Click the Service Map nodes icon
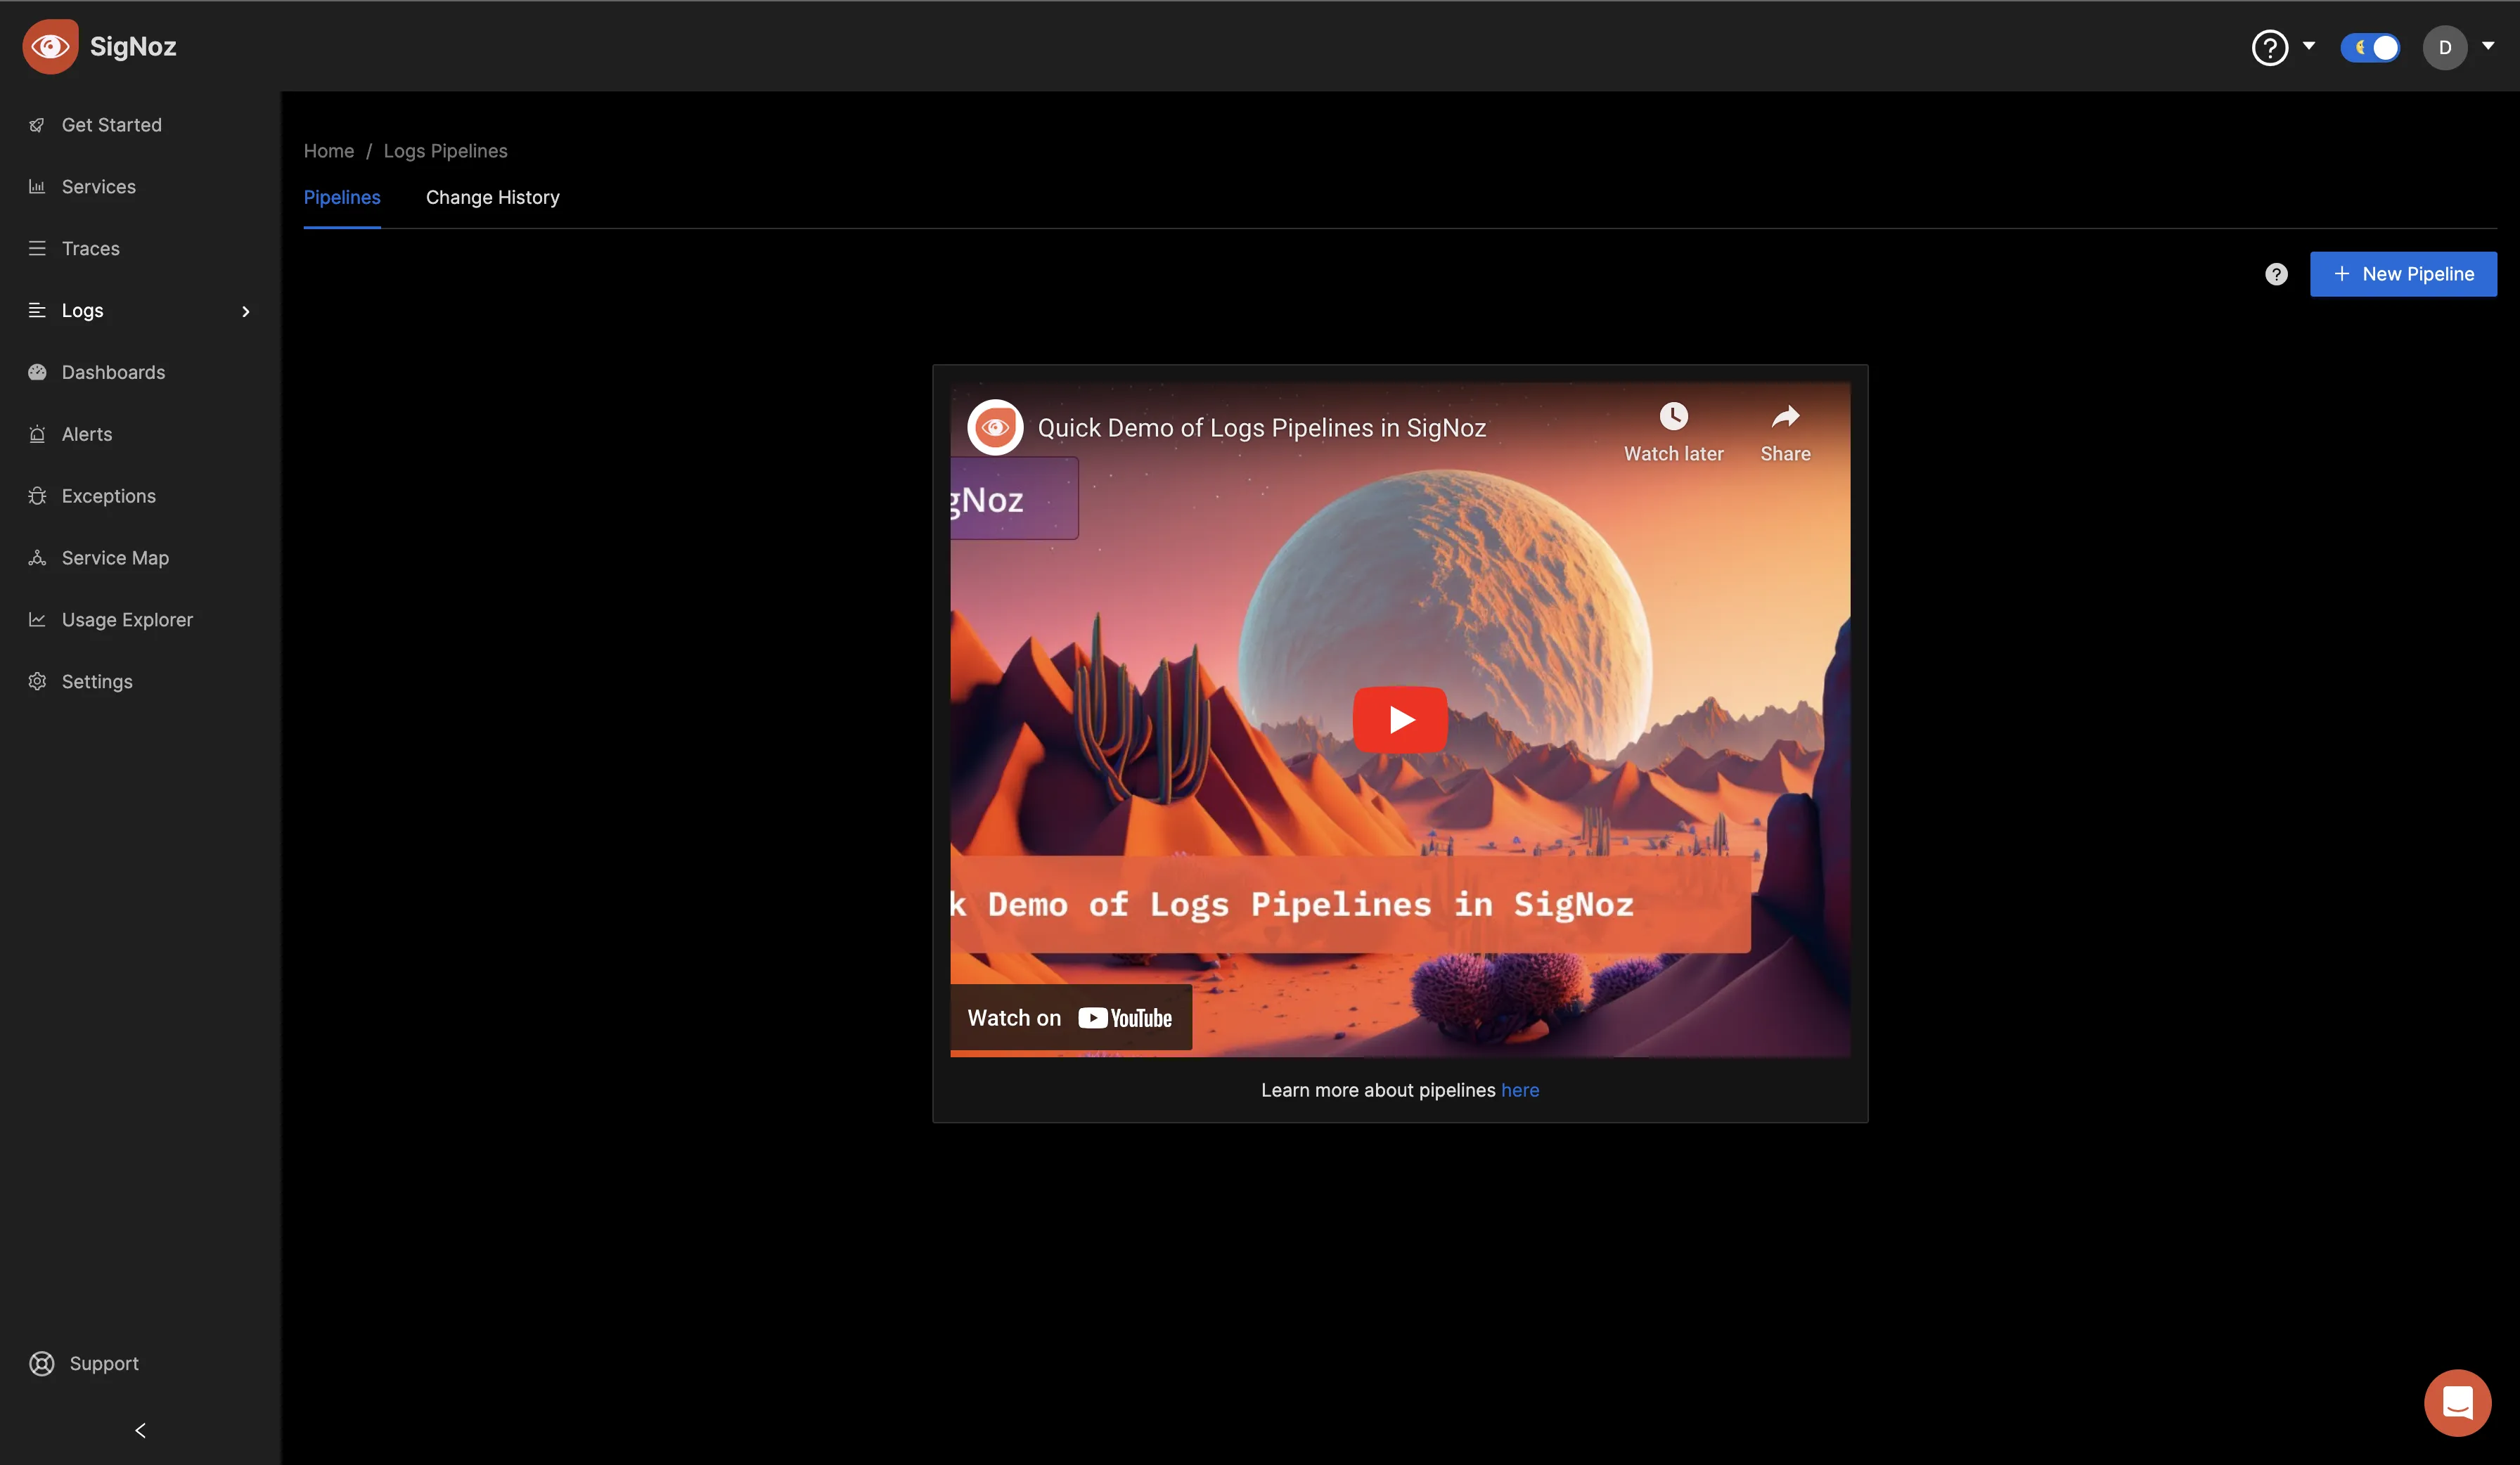Image resolution: width=2520 pixels, height=1465 pixels. coord(37,558)
